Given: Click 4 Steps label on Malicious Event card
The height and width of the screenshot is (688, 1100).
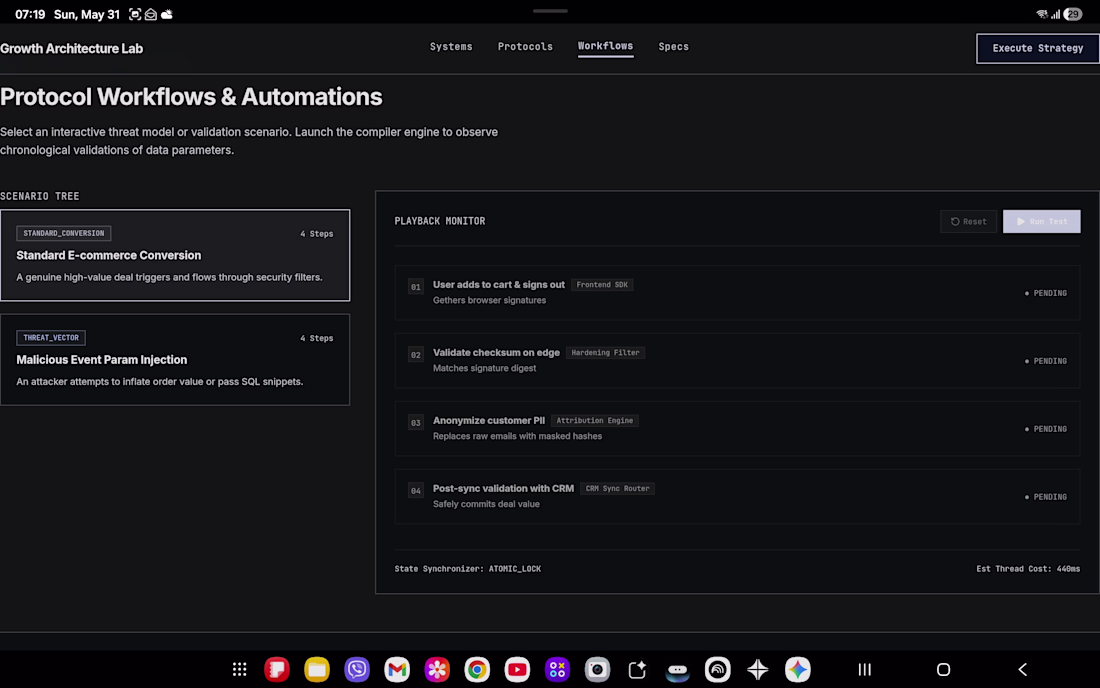Looking at the screenshot, I should point(316,338).
